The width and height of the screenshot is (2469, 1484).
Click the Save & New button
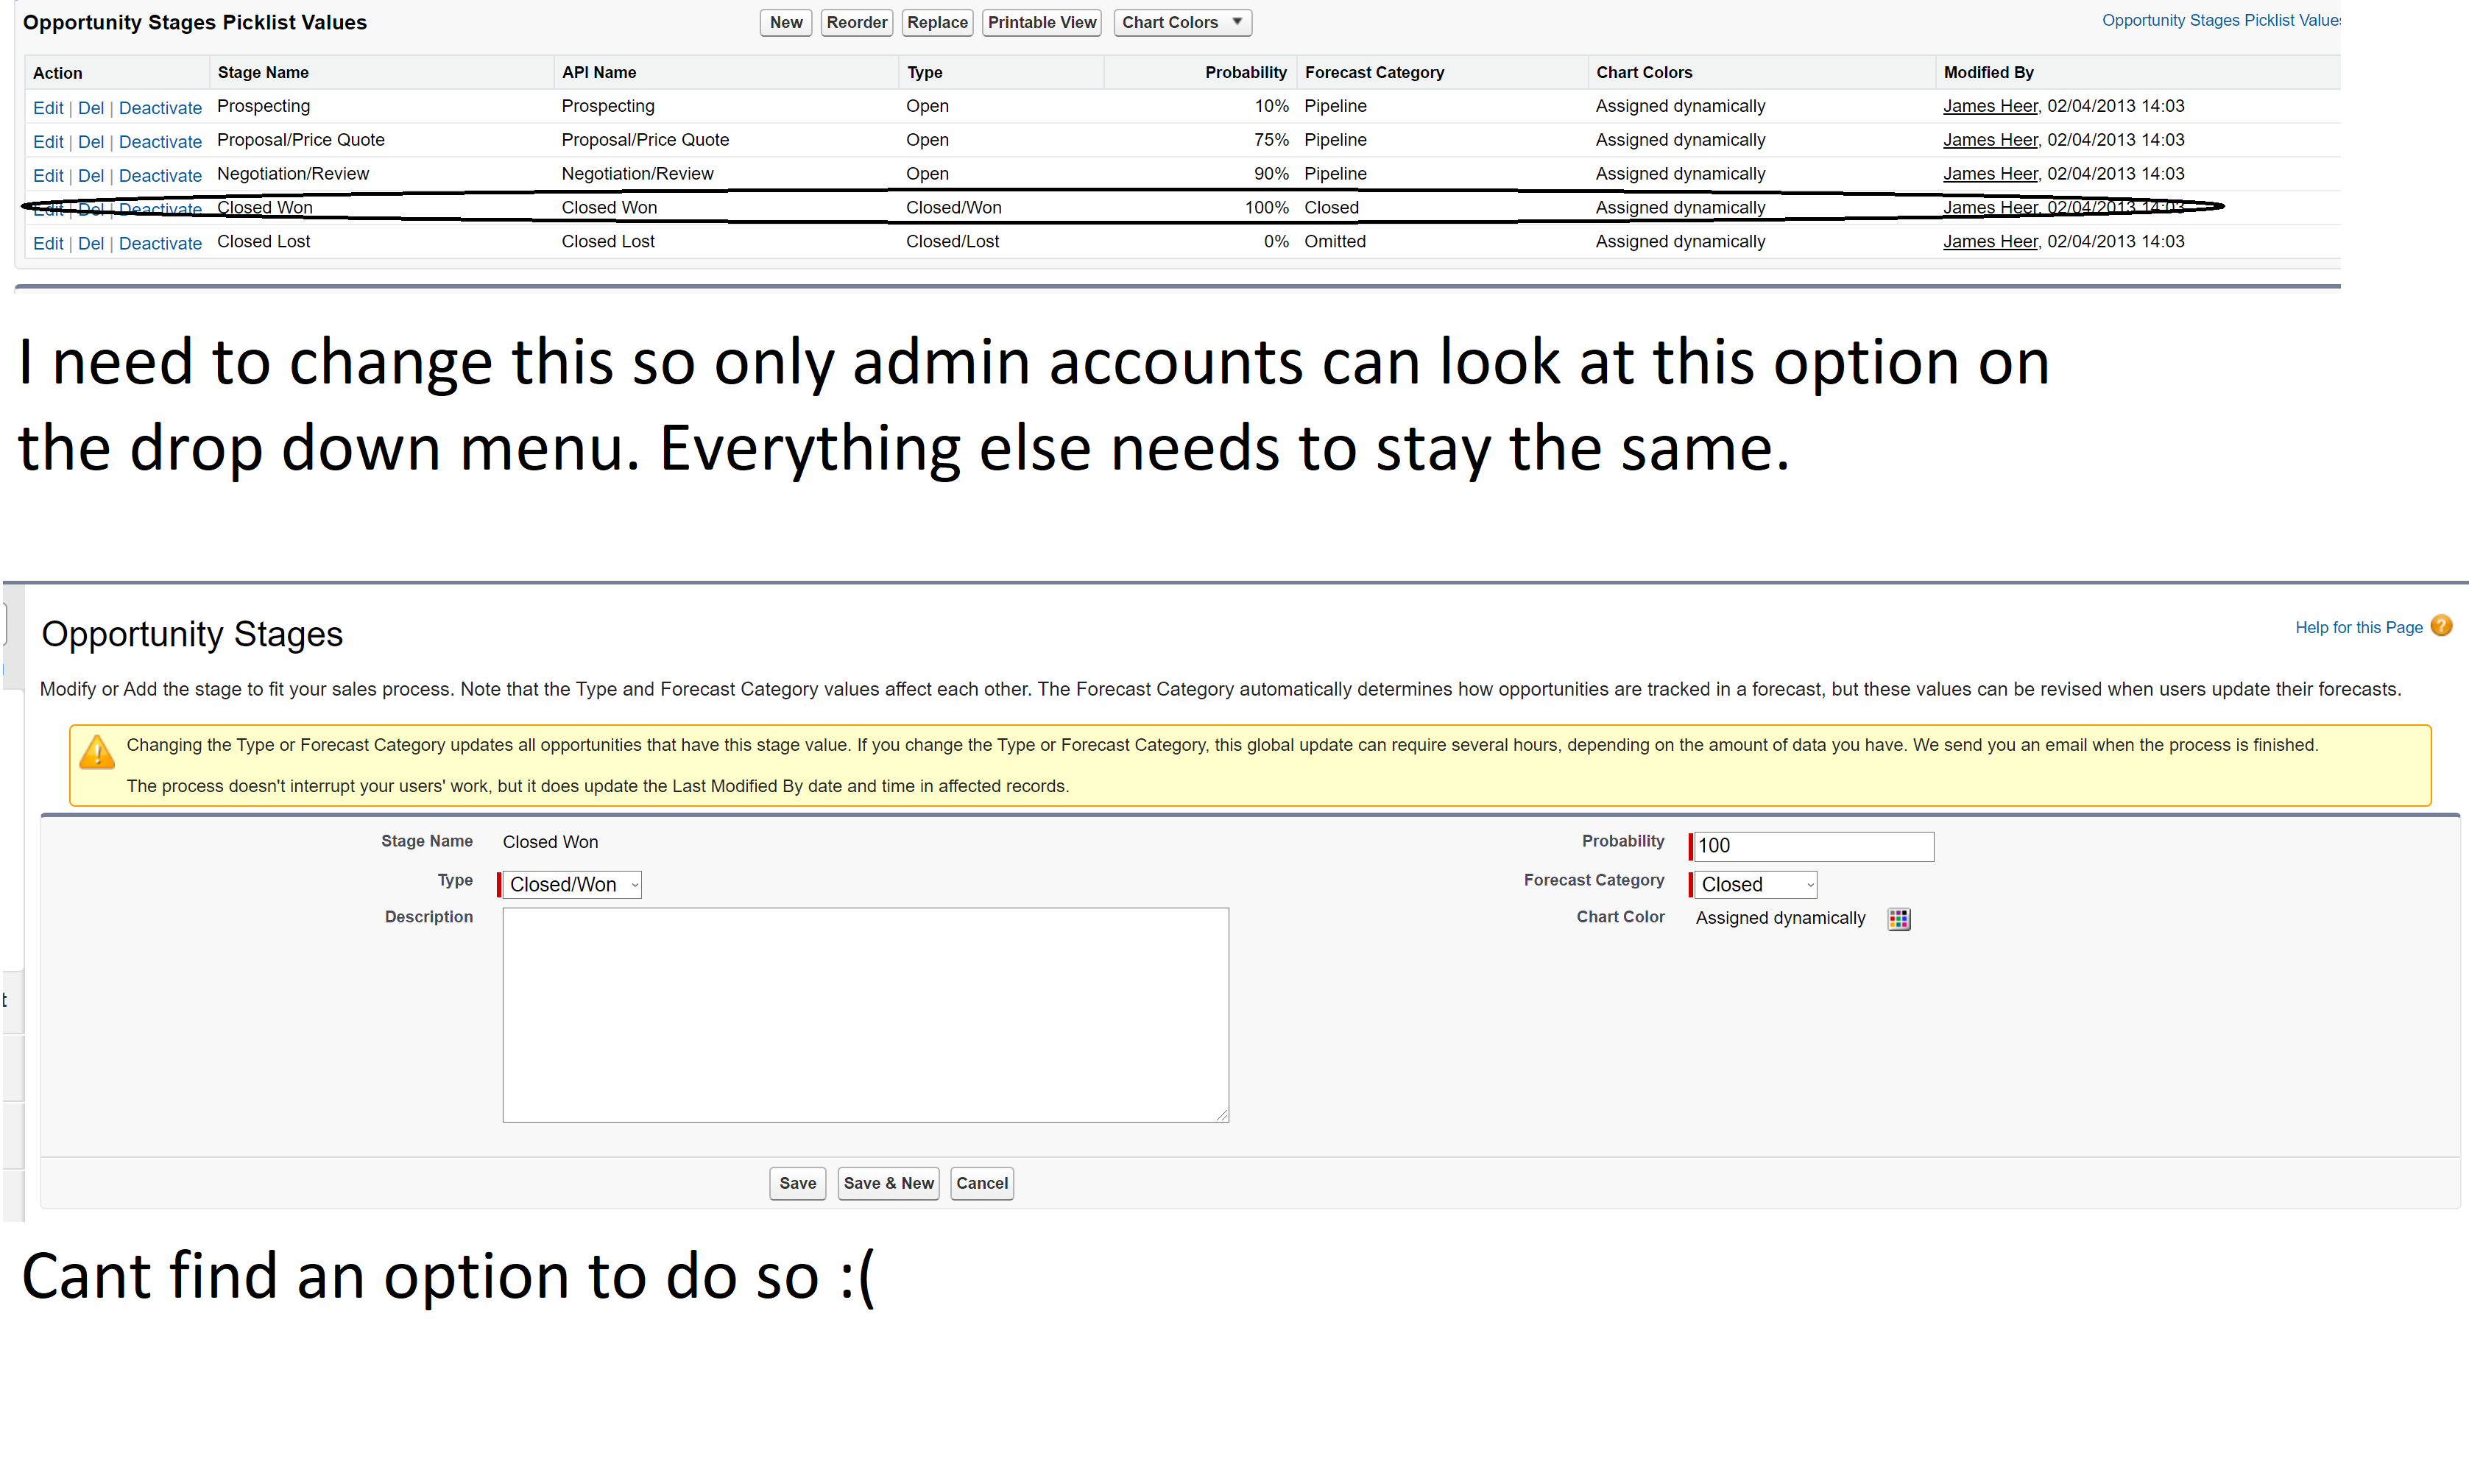click(x=888, y=1183)
